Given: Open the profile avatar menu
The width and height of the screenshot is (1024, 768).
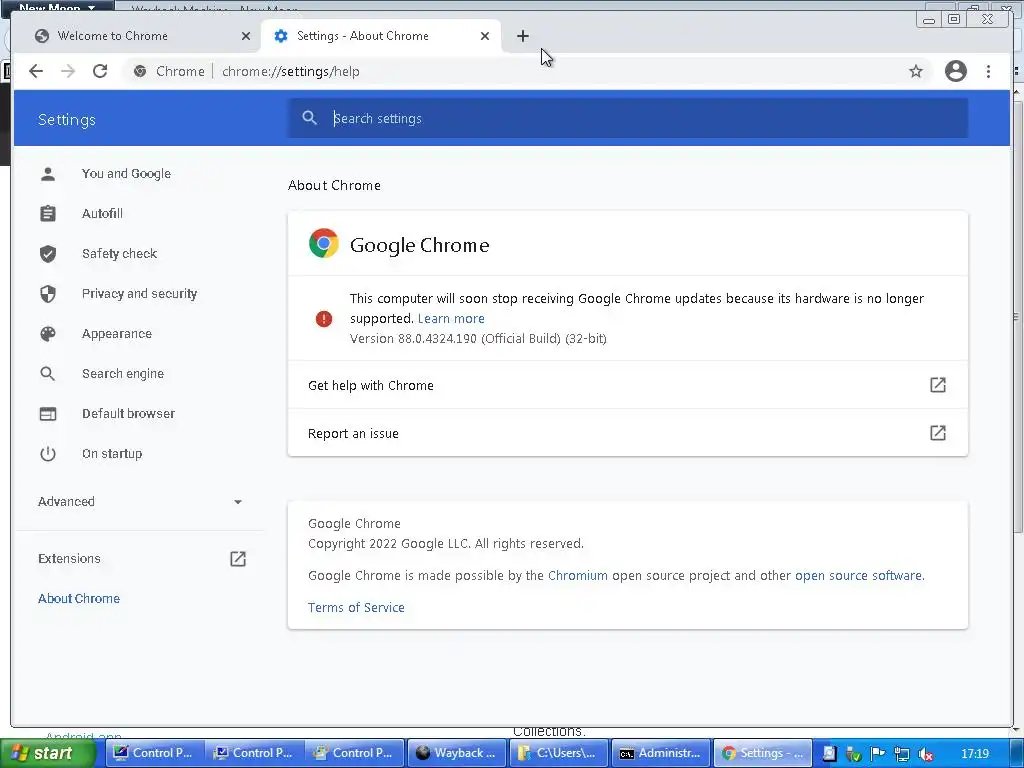Looking at the screenshot, I should 955,71.
